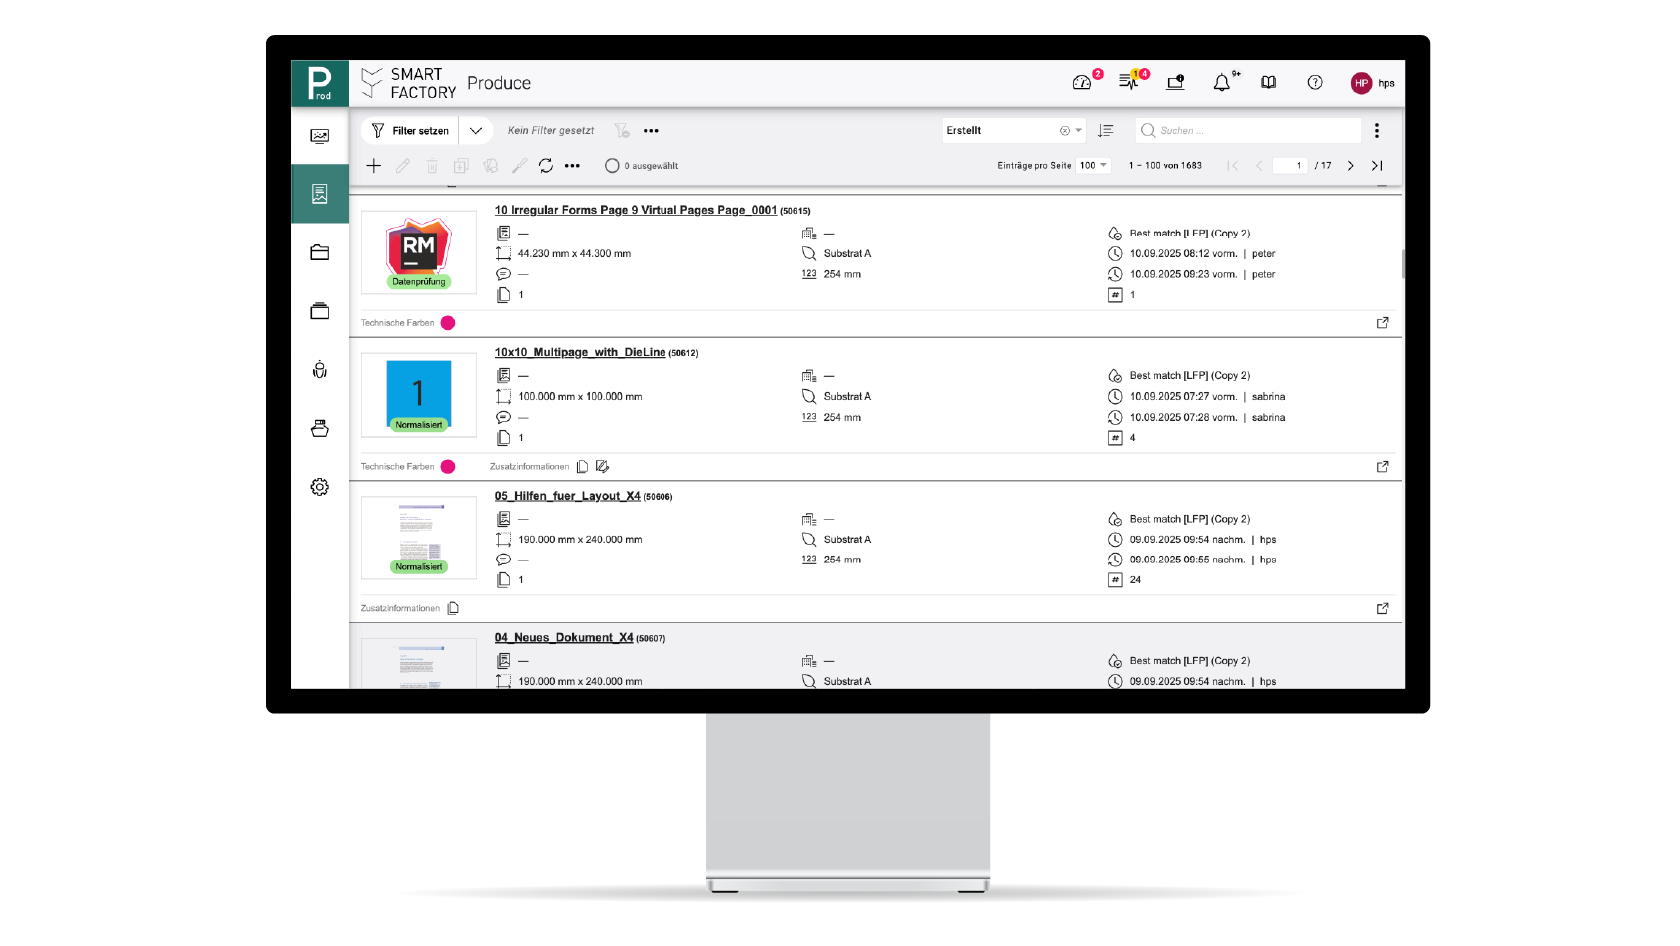Open 10x10_Multipage_with_DieLine in external view icon
The height and width of the screenshot is (946, 1680).
click(1382, 467)
